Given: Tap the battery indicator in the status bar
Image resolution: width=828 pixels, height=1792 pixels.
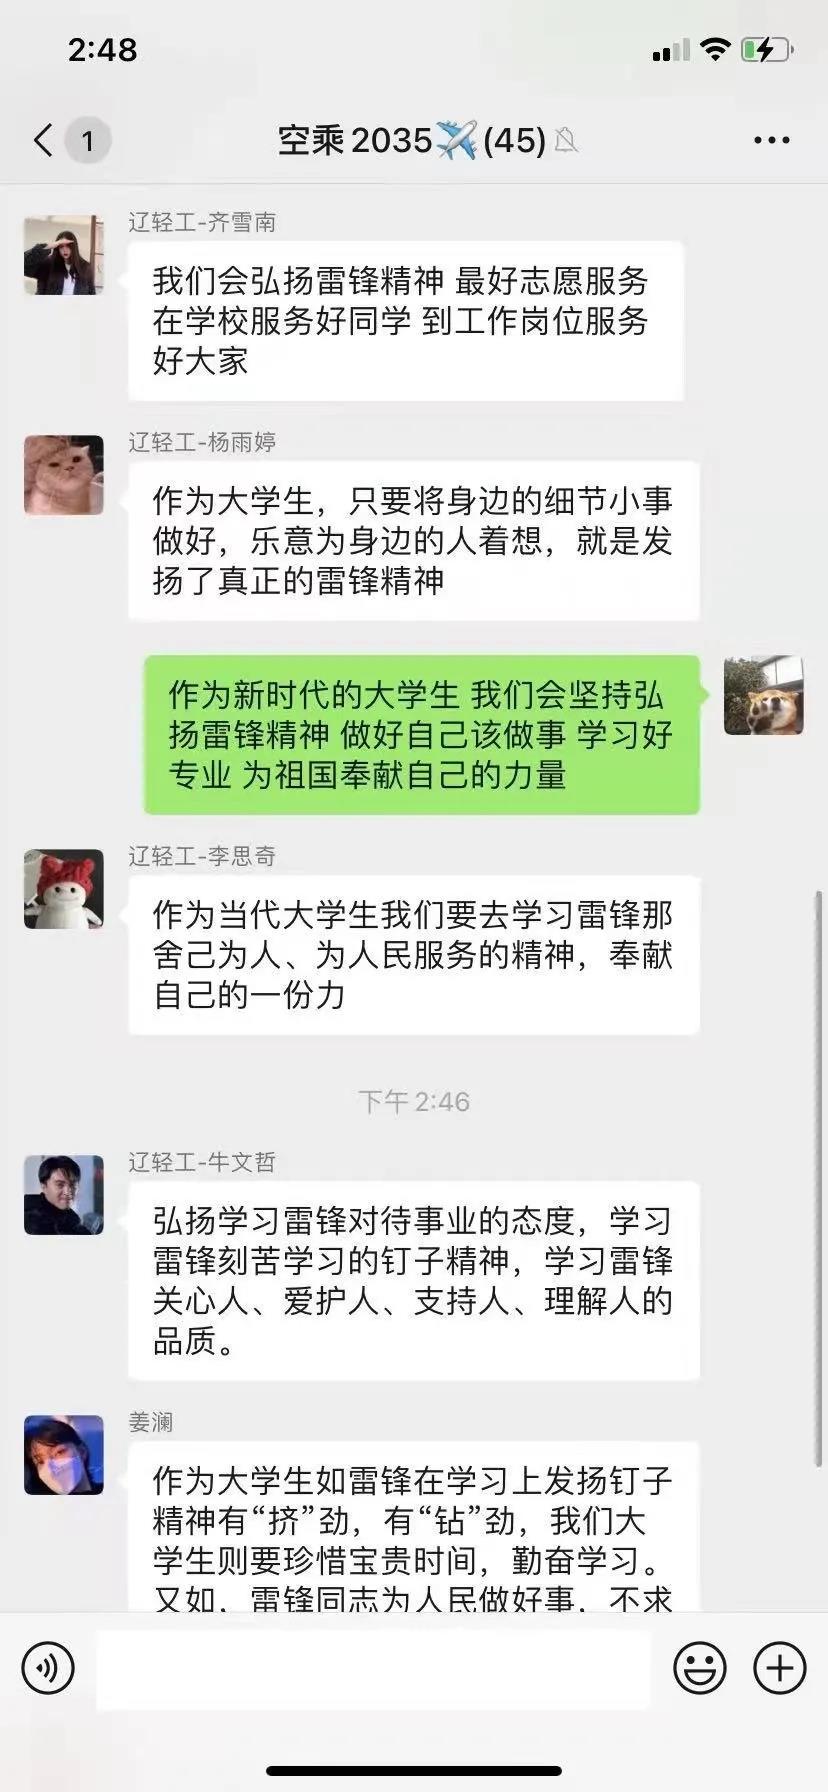Looking at the screenshot, I should click(767, 49).
